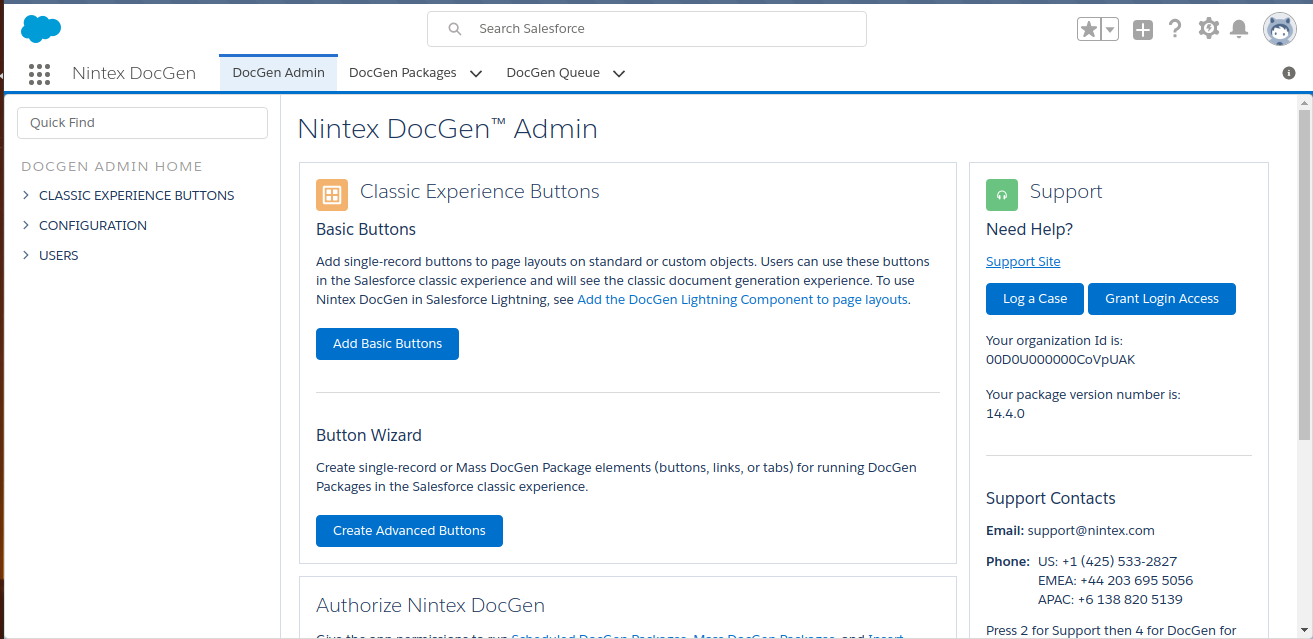Open the favorites list dropdown arrow
Viewport: 1313px width, 639px height.
click(1110, 30)
